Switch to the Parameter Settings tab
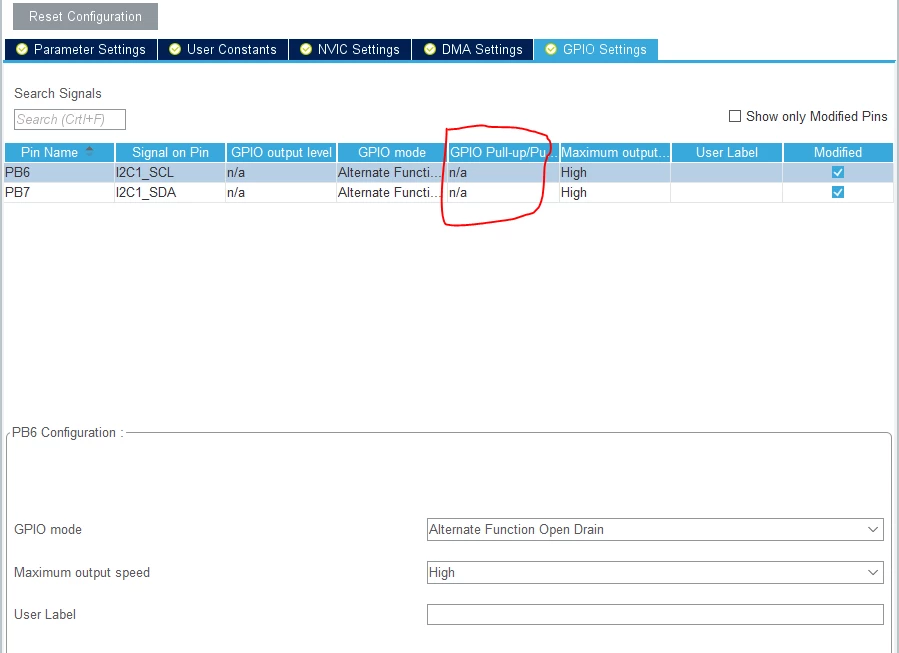The image size is (899, 653). (81, 49)
